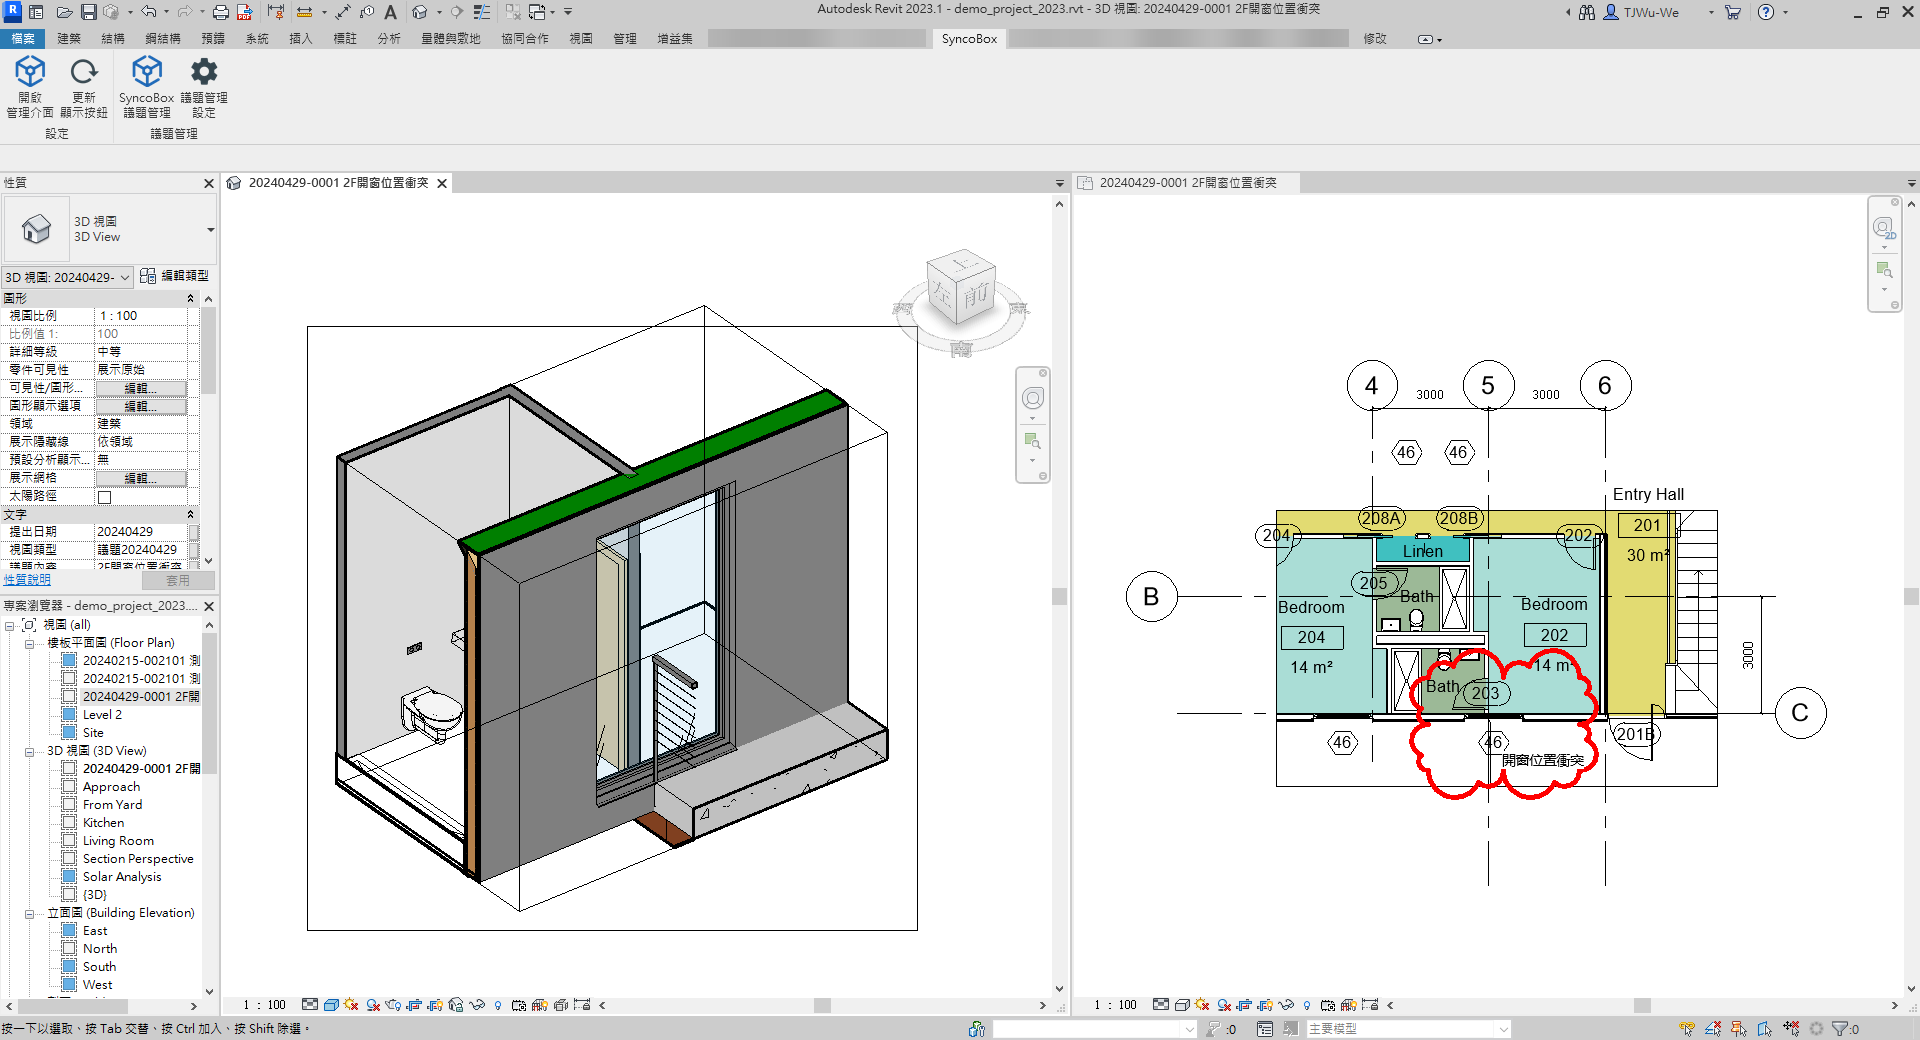
Task: Toggle sun path off icon in 3D view bar
Action: (x=351, y=1005)
